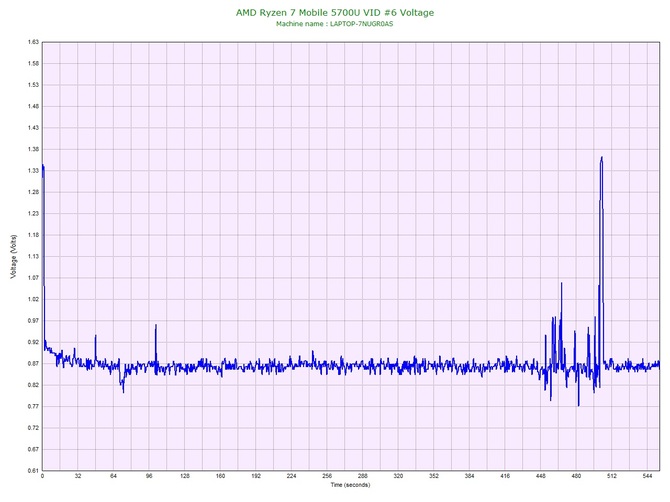Click the 384 tick label on time axis
The image size is (670, 502).
pyautogui.click(x=469, y=476)
